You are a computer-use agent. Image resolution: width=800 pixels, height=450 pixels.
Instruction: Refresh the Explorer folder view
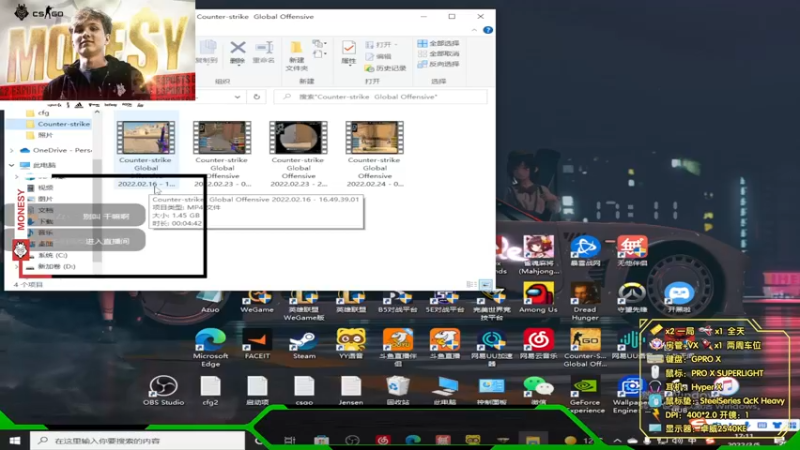257,96
